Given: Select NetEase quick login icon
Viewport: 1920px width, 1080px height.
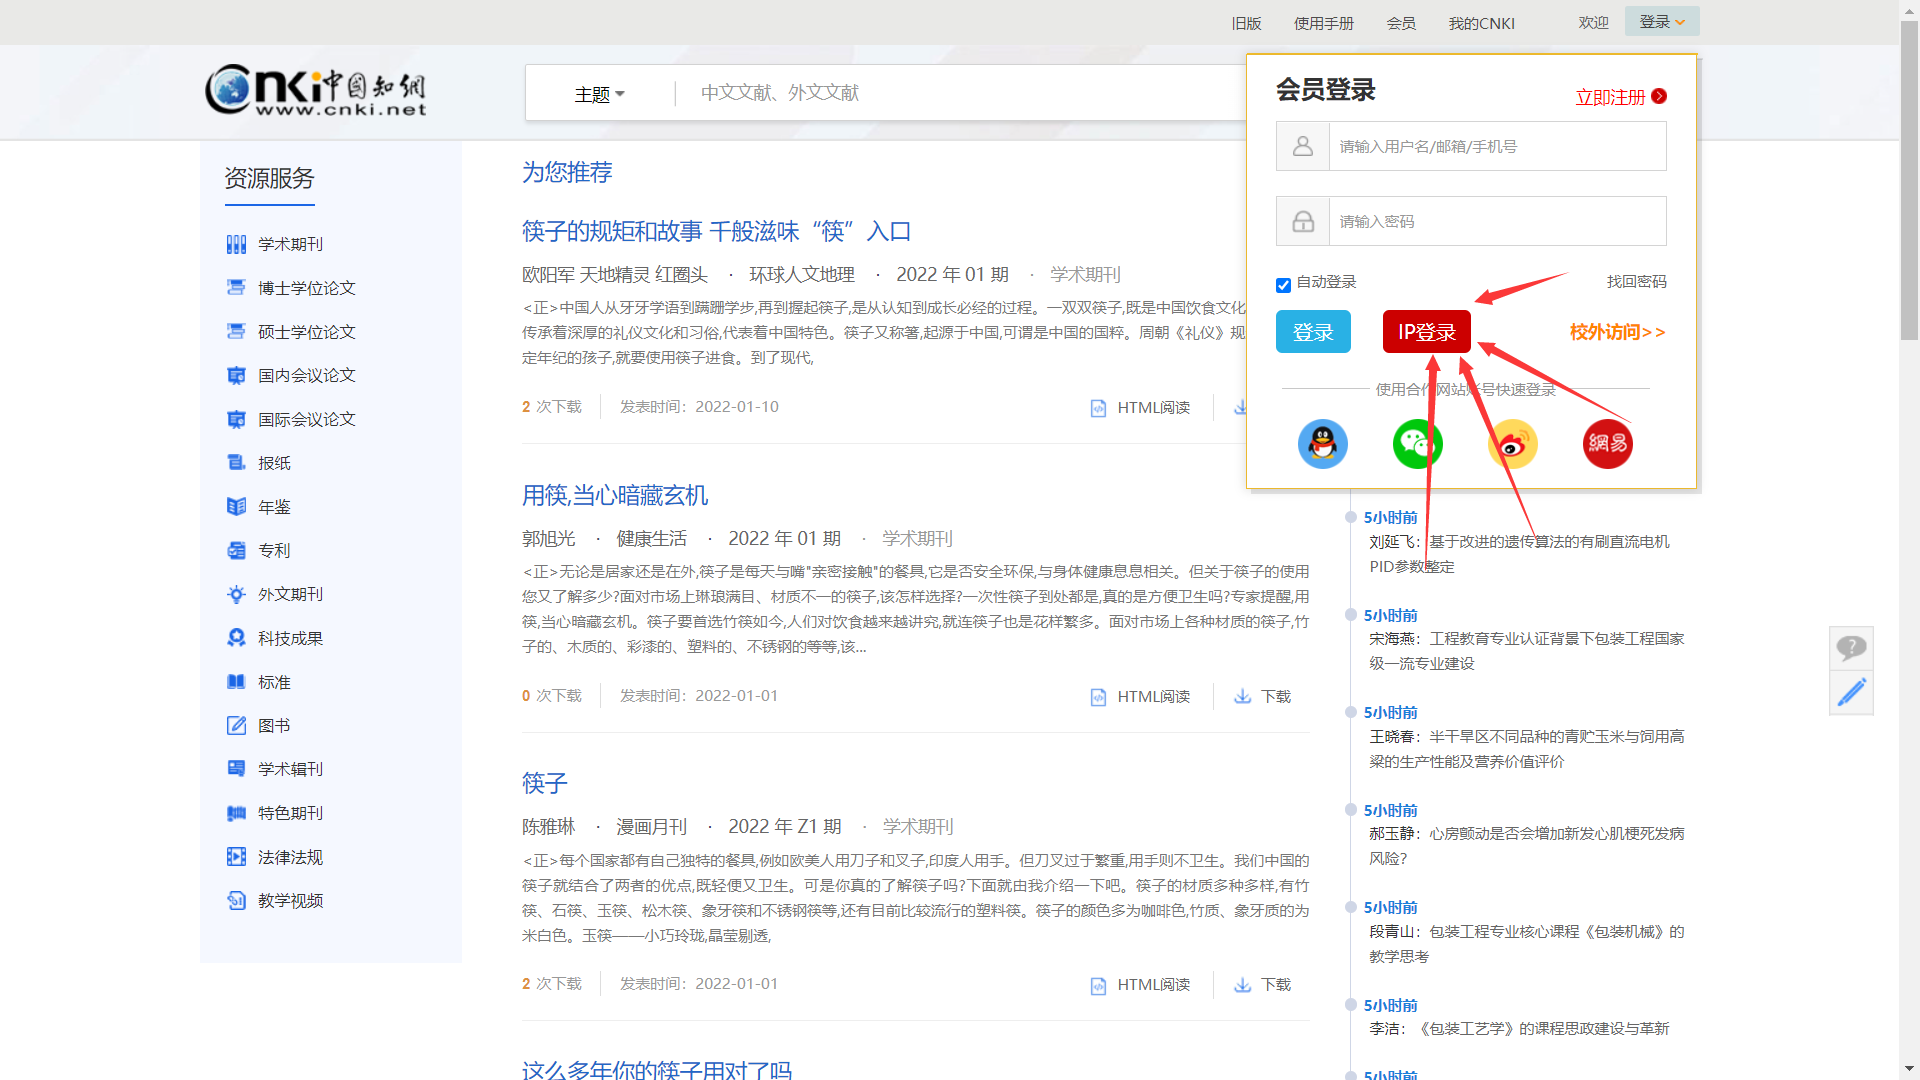Looking at the screenshot, I should tap(1607, 443).
